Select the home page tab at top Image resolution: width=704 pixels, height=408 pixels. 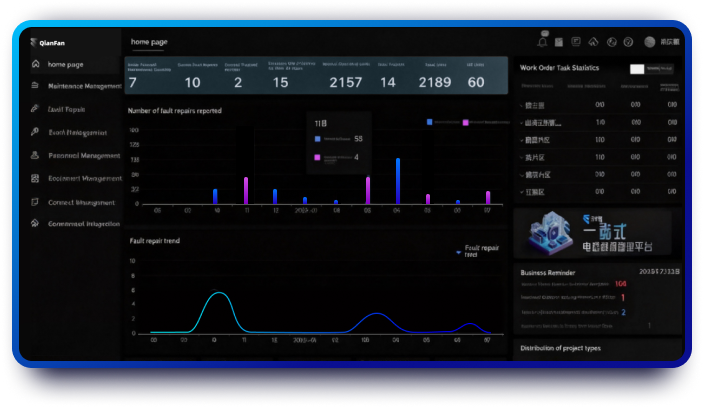[149, 42]
